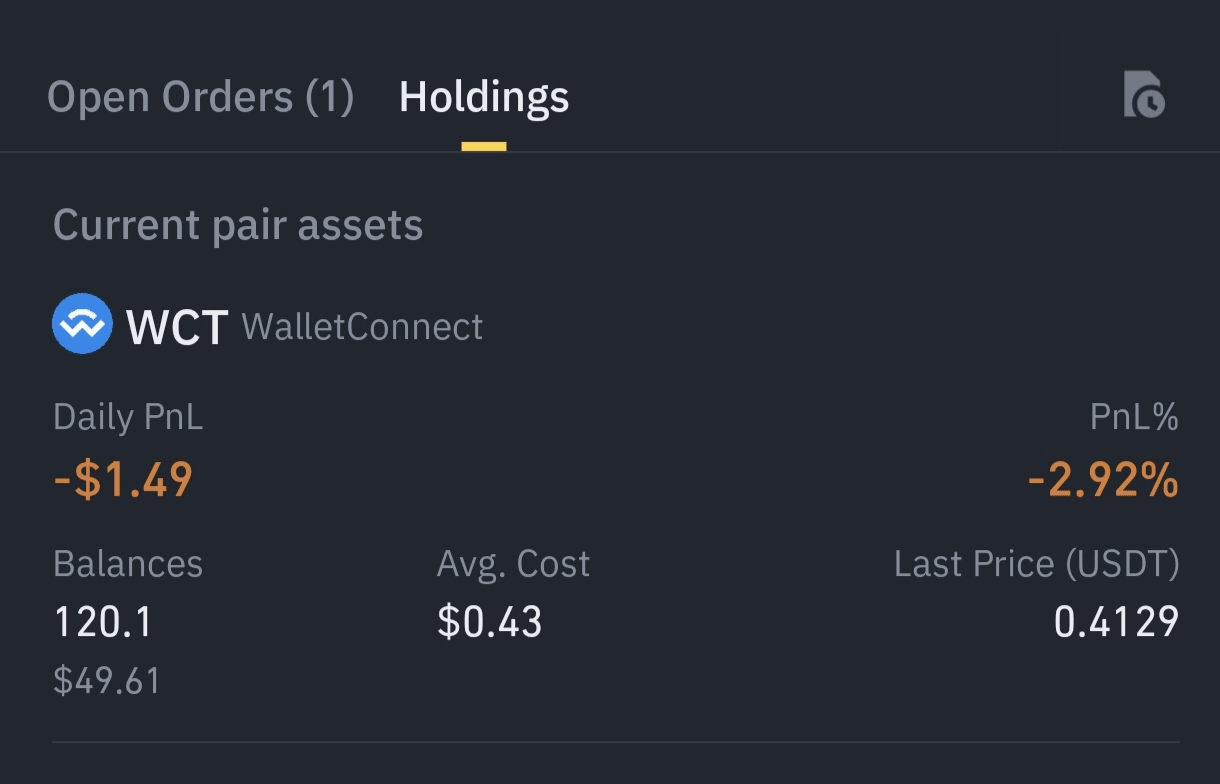Click the -2.92% PnL percentage value
This screenshot has height=784, width=1220.
1103,482
